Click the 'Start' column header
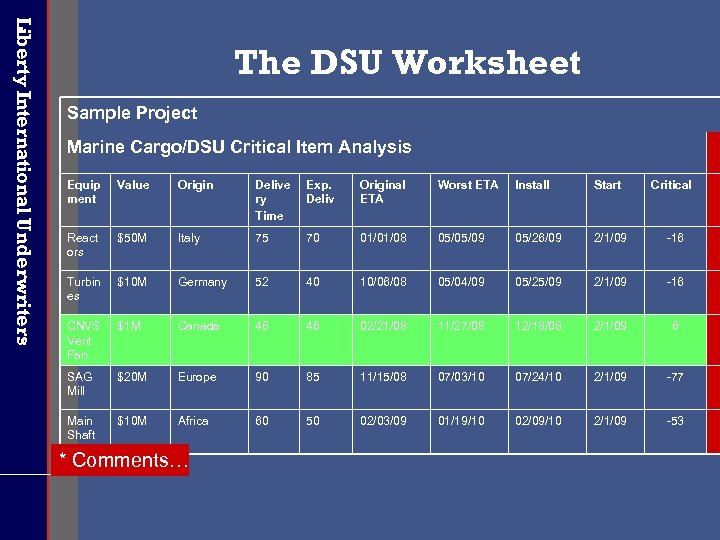Viewport: 720px width, 540px height. click(x=616, y=200)
